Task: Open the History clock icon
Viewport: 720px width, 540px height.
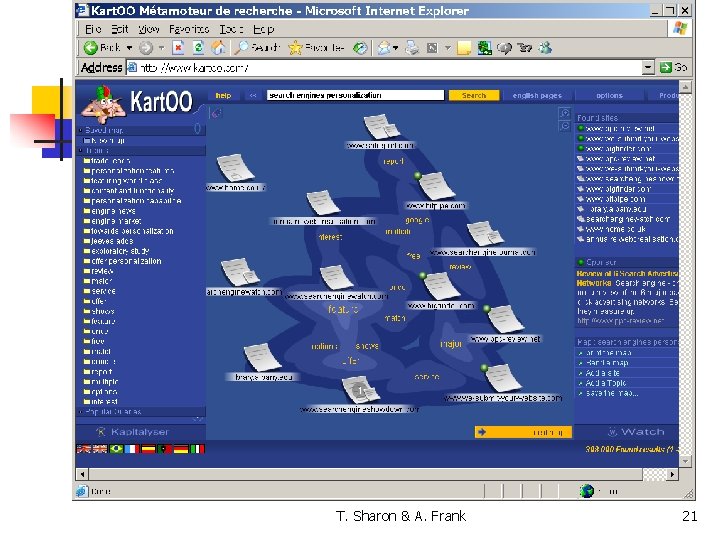Action: [360, 48]
